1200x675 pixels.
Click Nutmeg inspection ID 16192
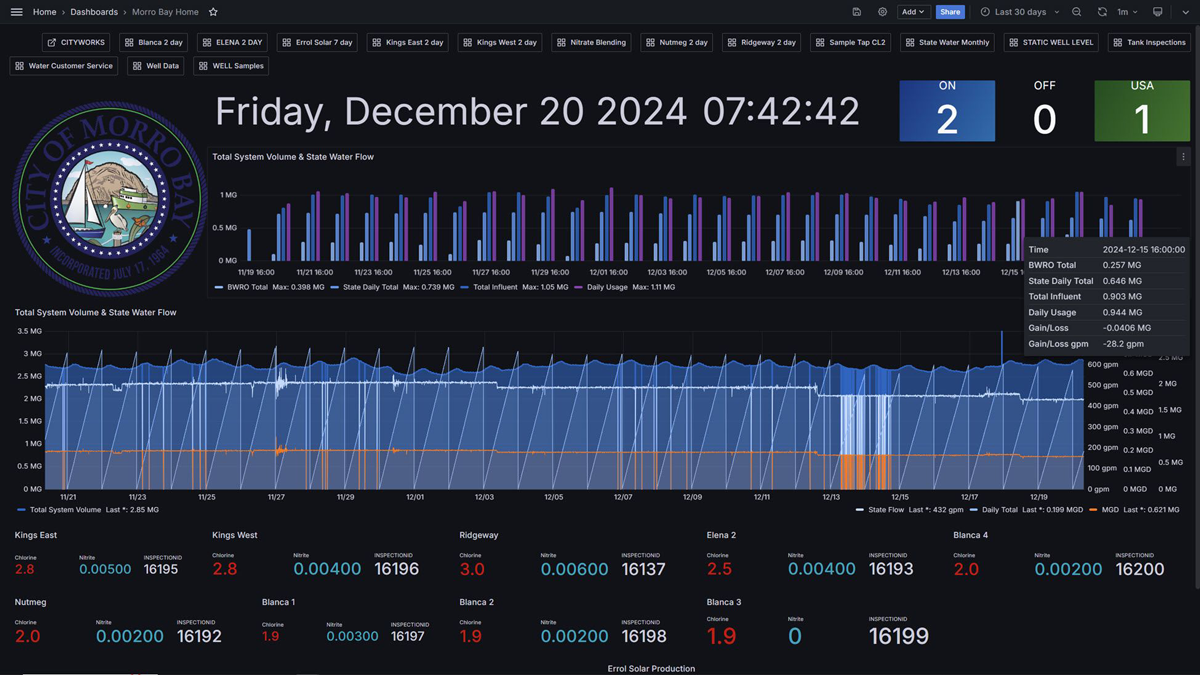click(x=199, y=636)
